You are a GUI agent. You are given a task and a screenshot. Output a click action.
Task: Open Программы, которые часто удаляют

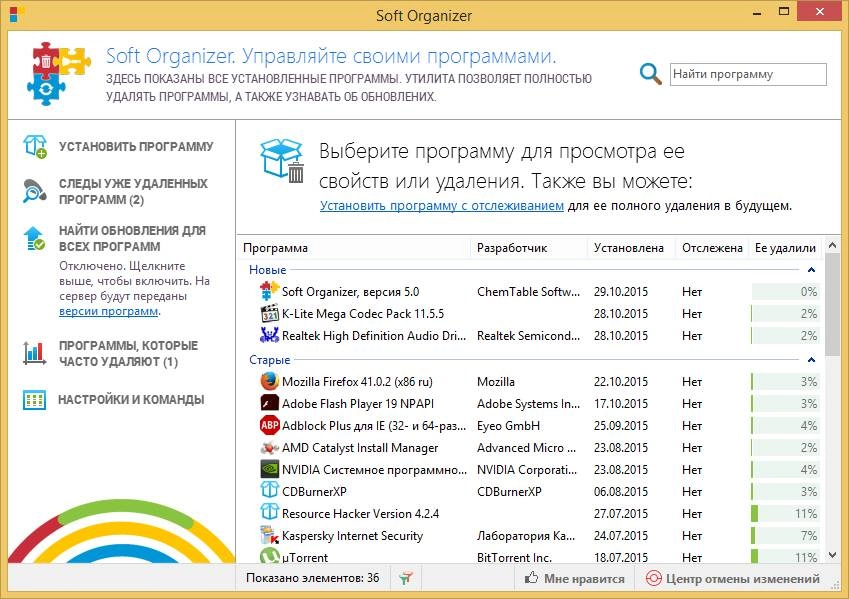click(128, 353)
